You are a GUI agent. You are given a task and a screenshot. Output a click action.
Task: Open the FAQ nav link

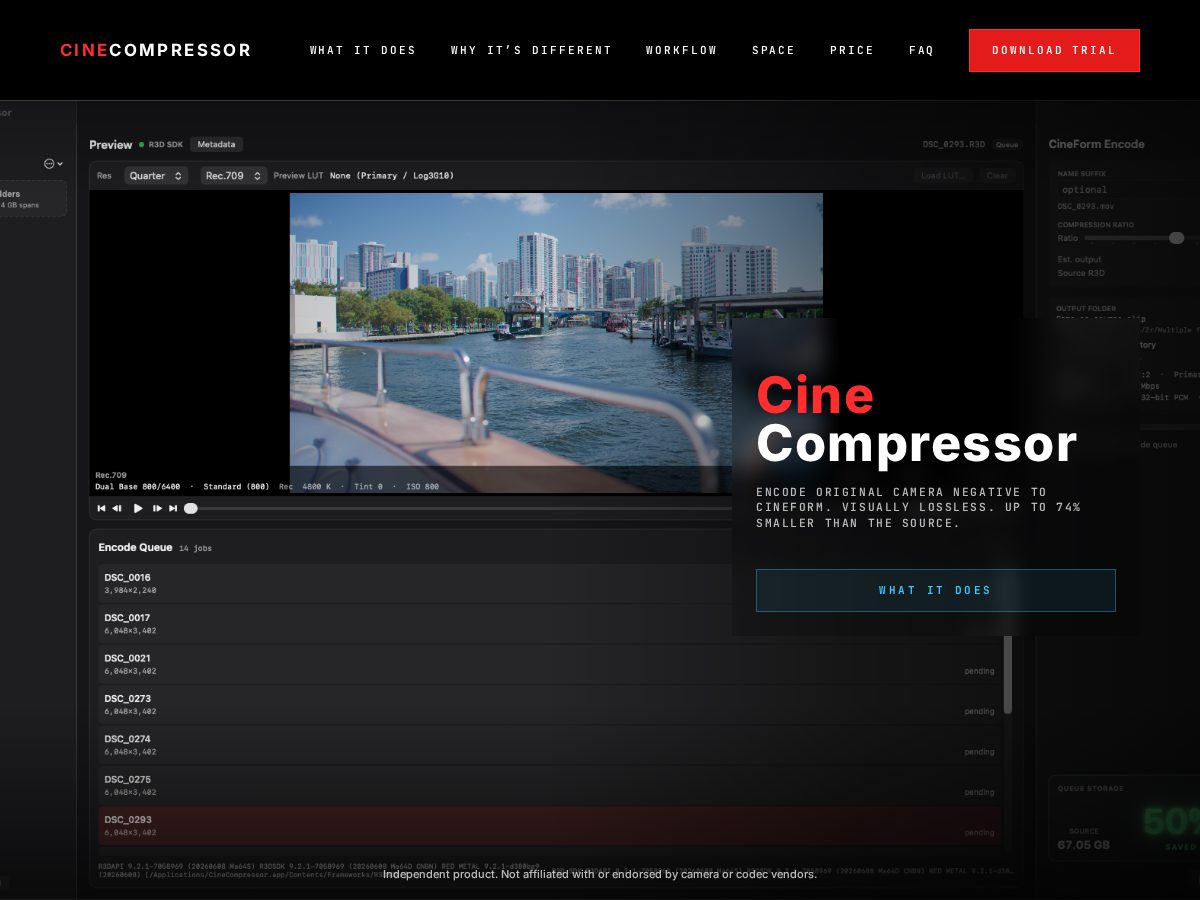pos(921,50)
